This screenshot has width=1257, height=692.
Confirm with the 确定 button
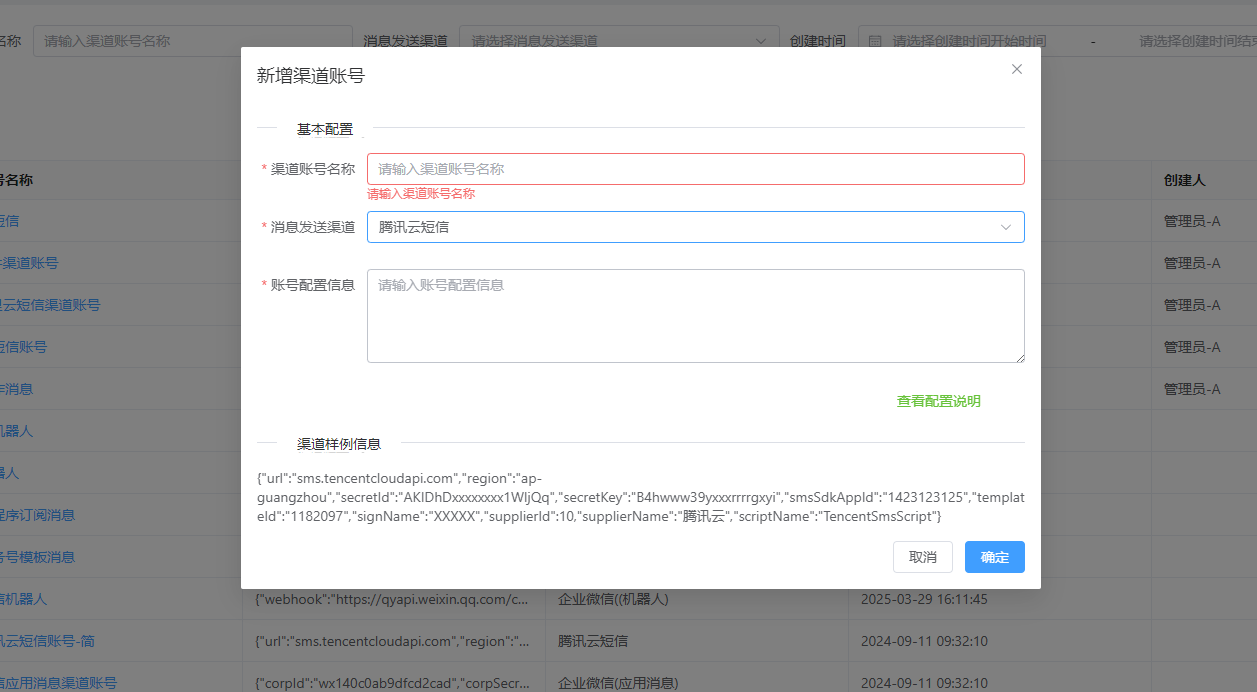point(995,557)
